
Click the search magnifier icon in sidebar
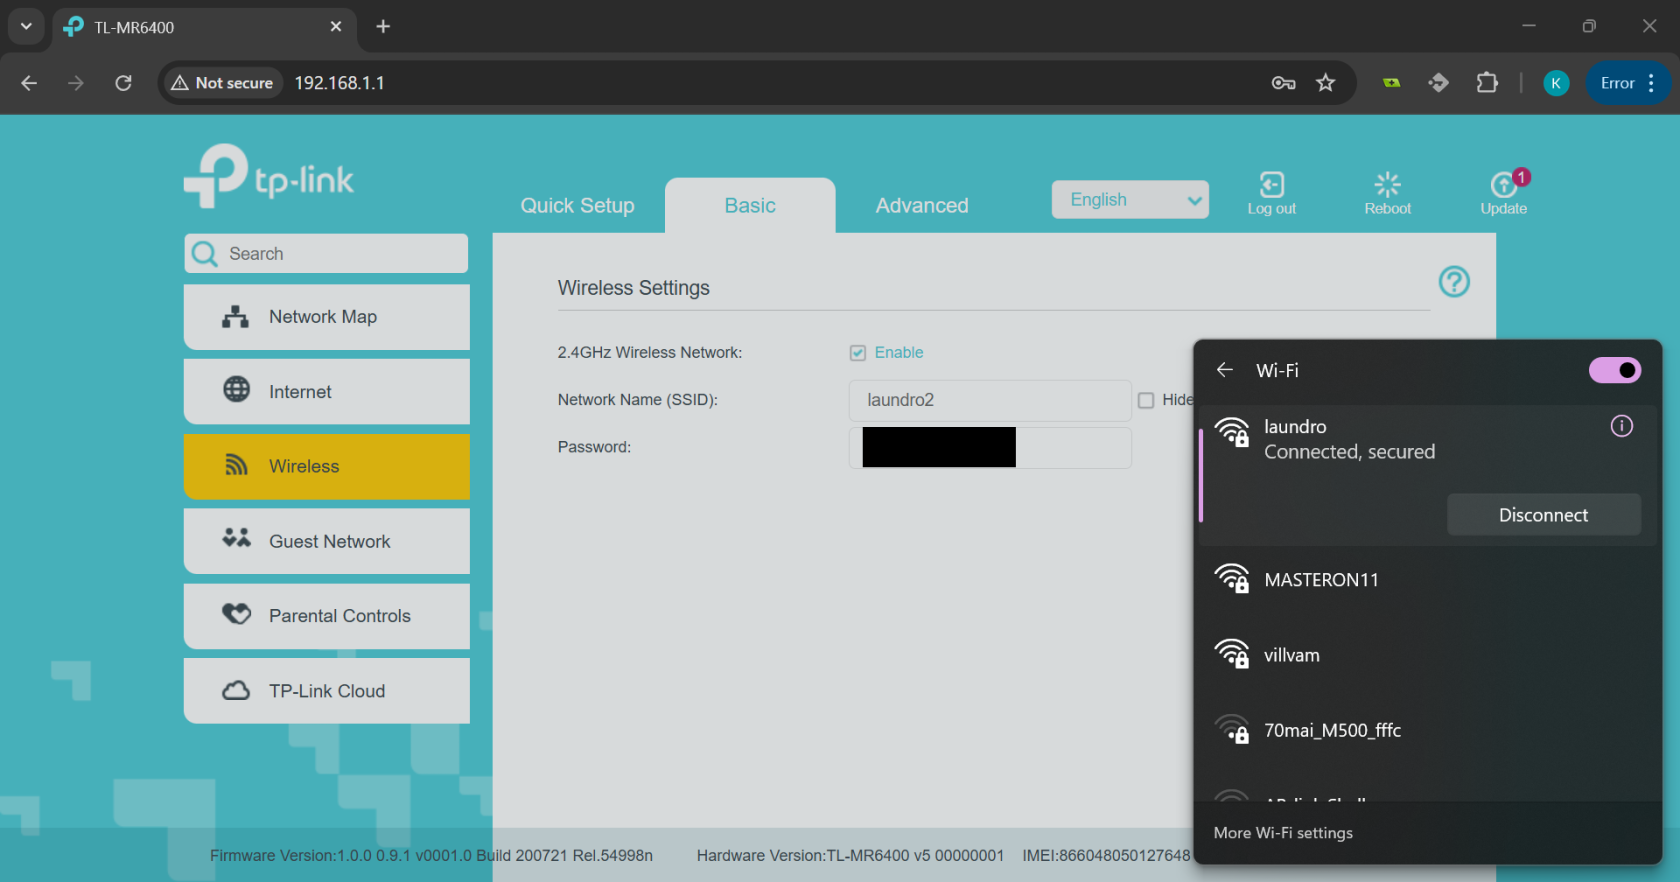pyautogui.click(x=205, y=254)
